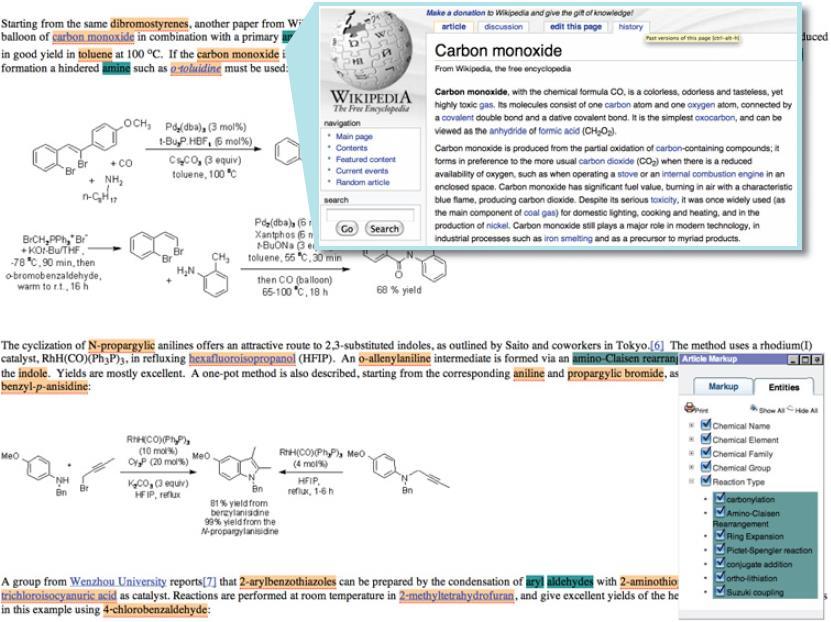The height and width of the screenshot is (622, 831).
Task: Open the Wikipedia article tab
Action: [x=454, y=26]
